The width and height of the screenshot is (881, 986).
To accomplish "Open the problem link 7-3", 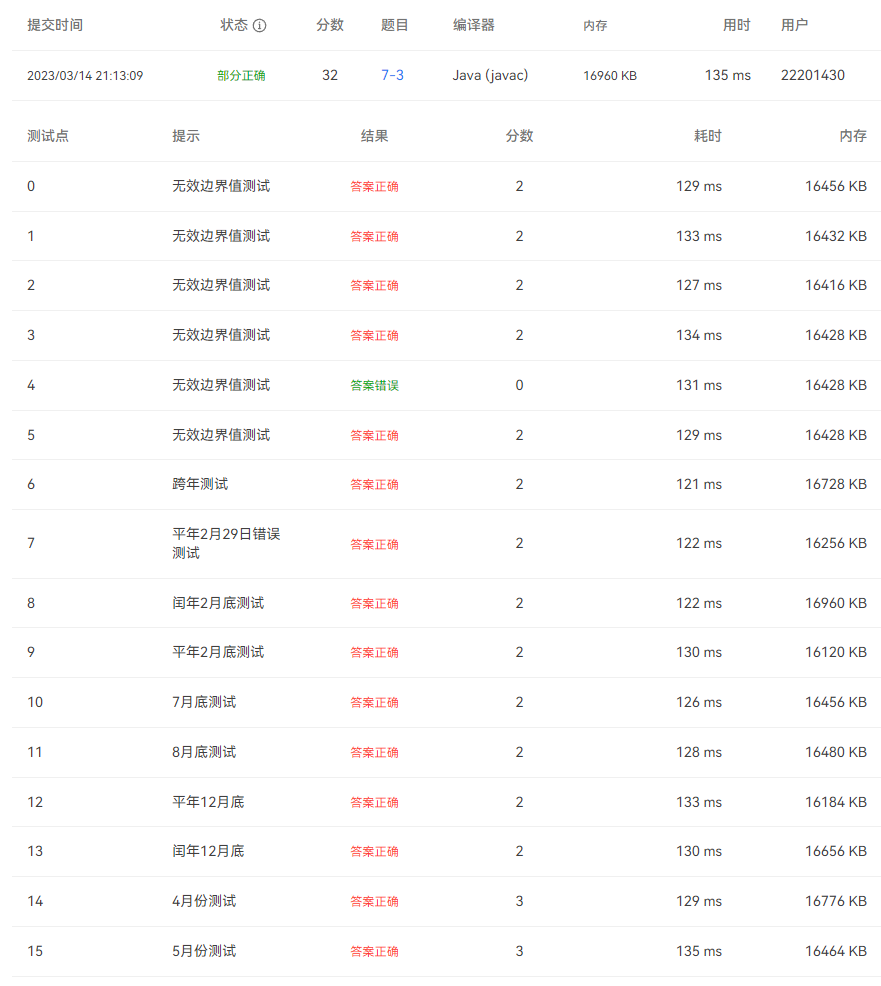I will [x=392, y=75].
